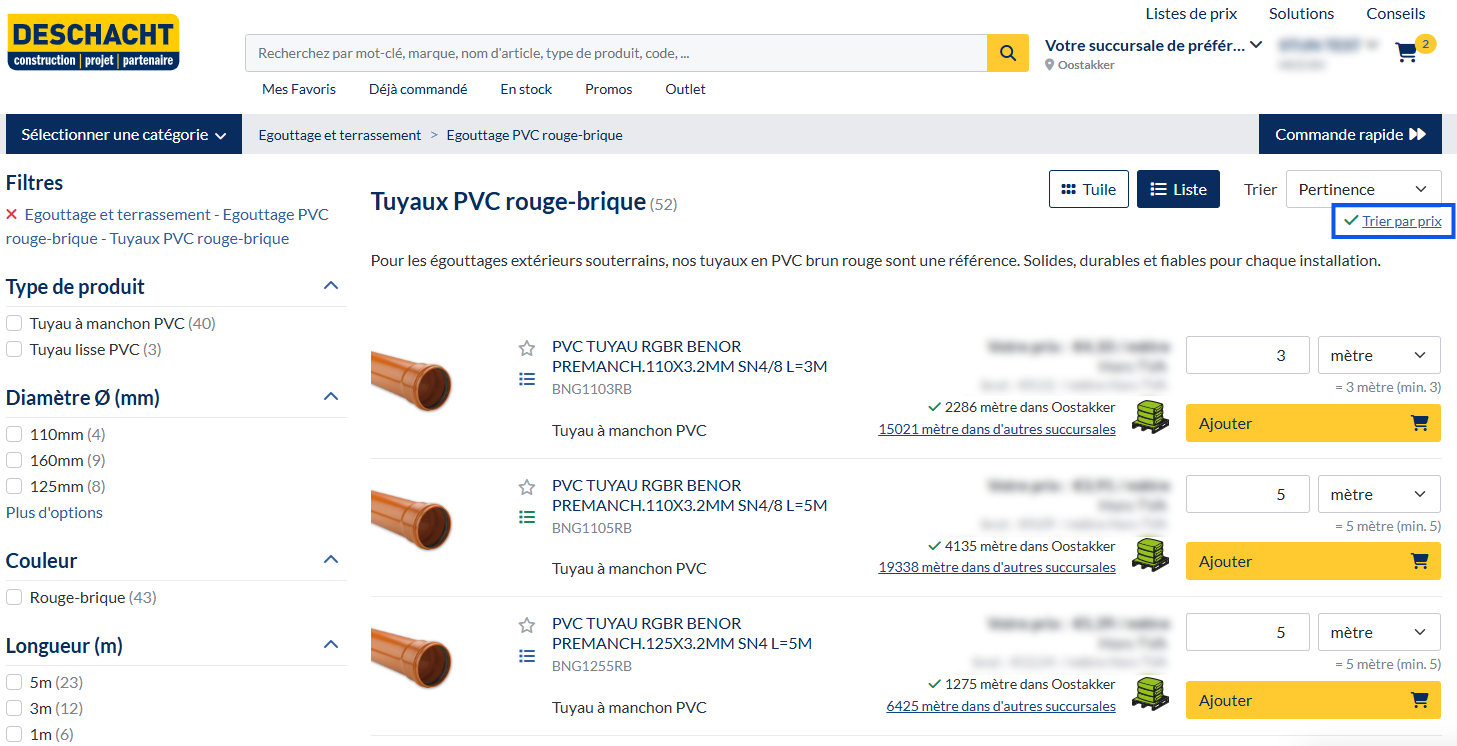
Task: Click Plus d'options under diameter filters
Action: (54, 512)
